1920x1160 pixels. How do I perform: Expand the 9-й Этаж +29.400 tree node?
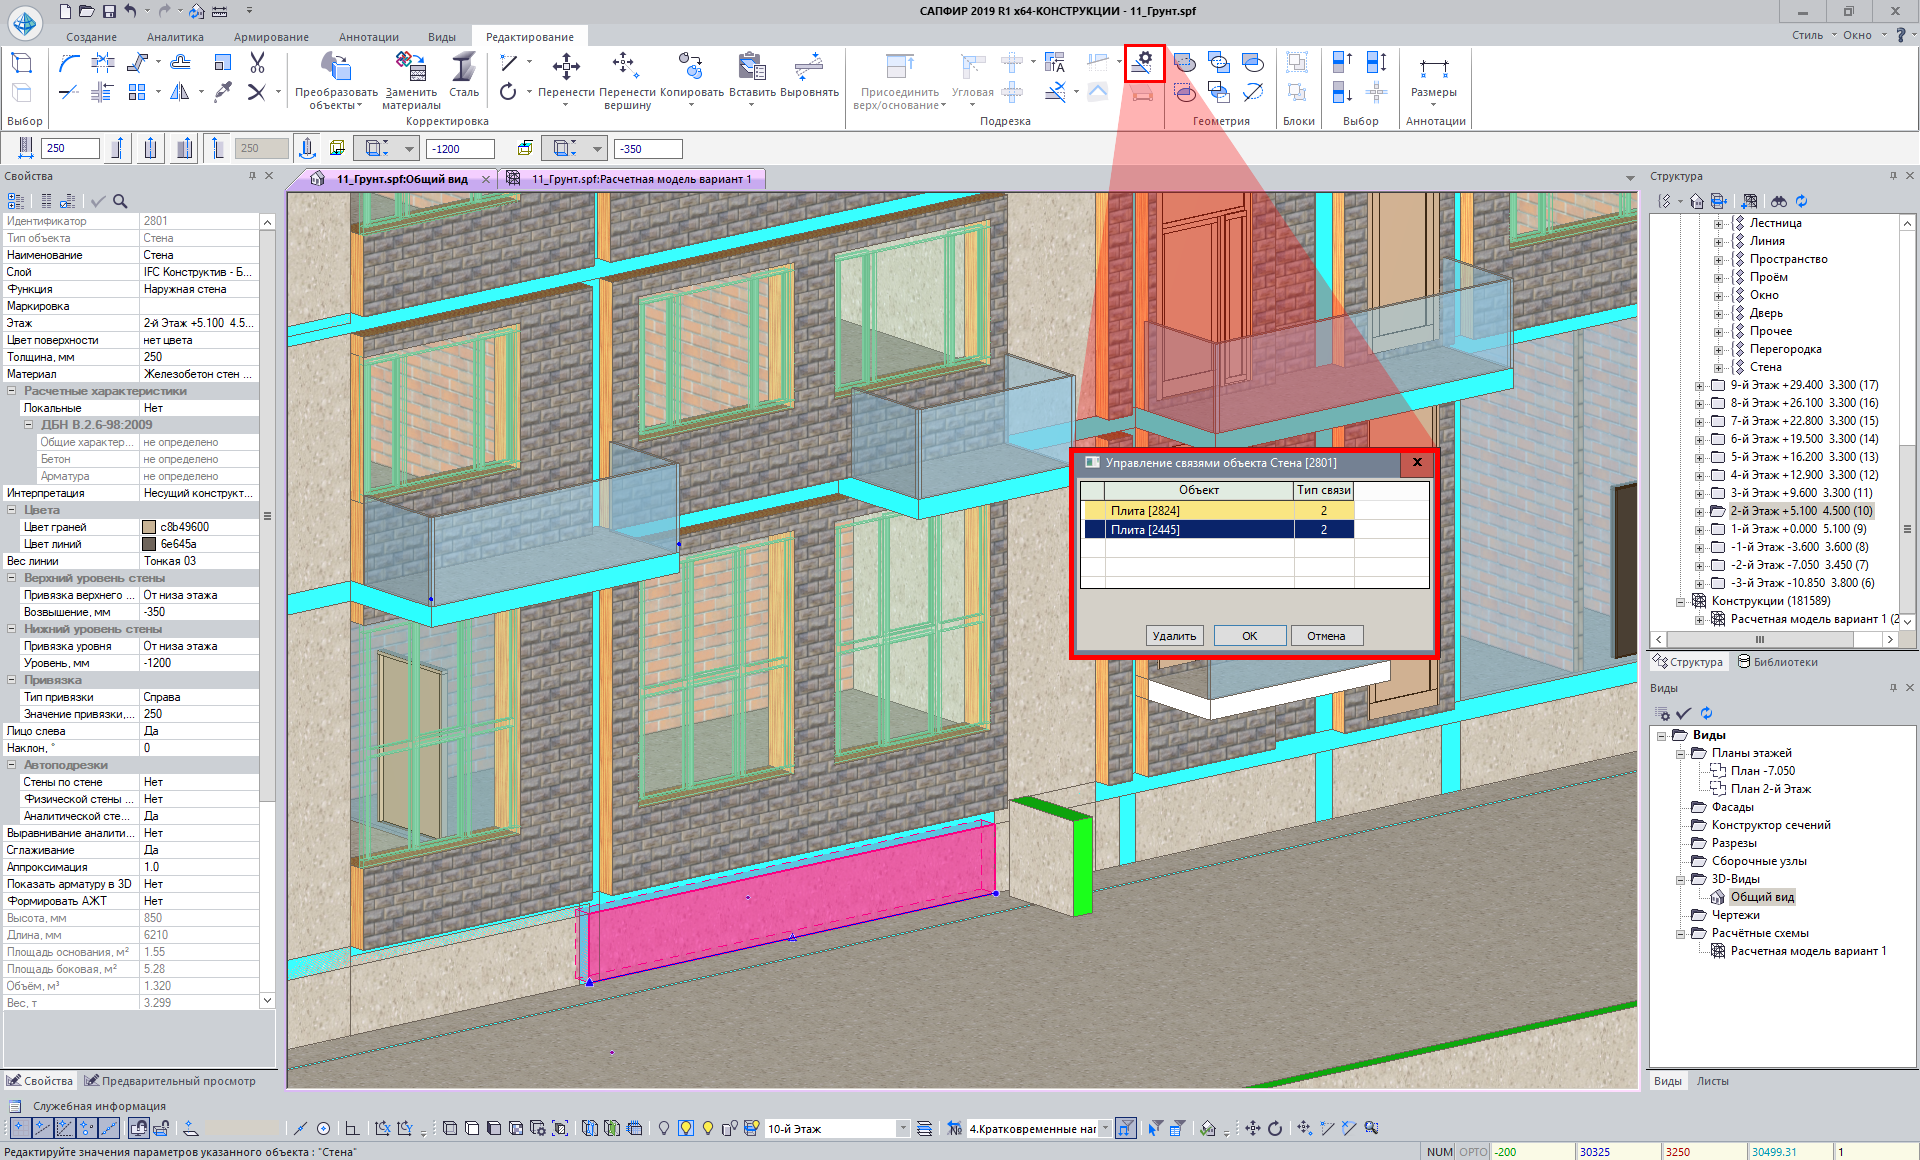(x=1699, y=385)
